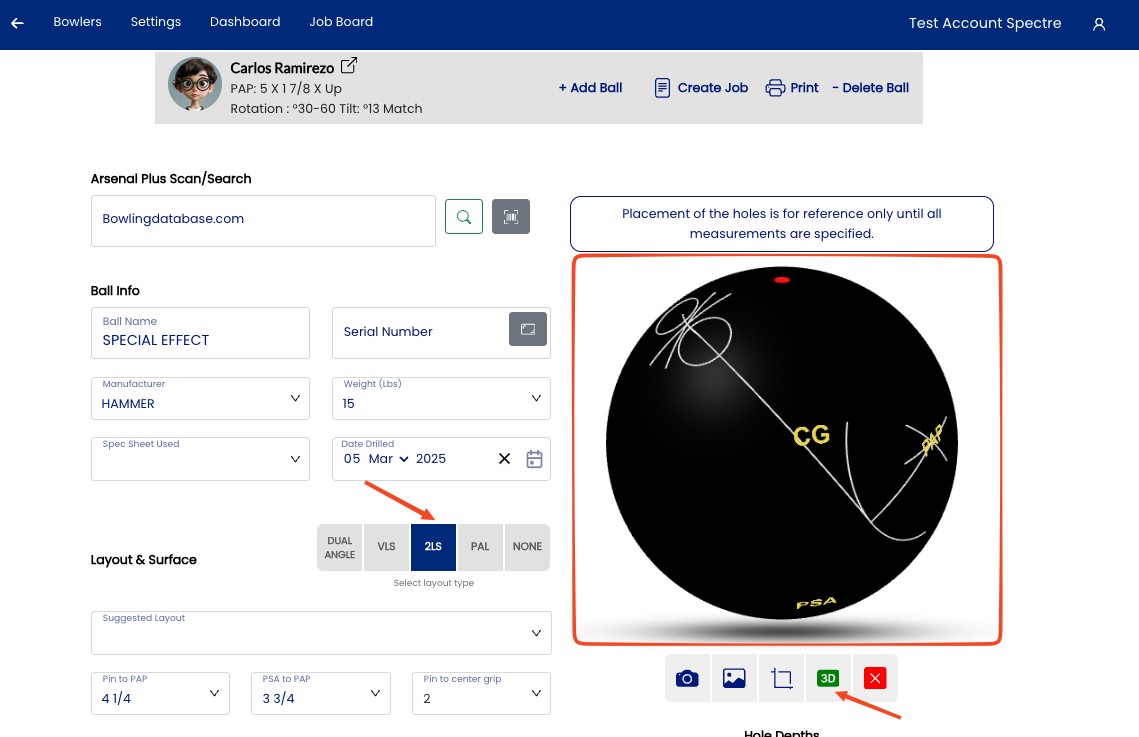This screenshot has height=737, width=1139.
Task: Open the Manufacturer dropdown
Action: coord(295,398)
